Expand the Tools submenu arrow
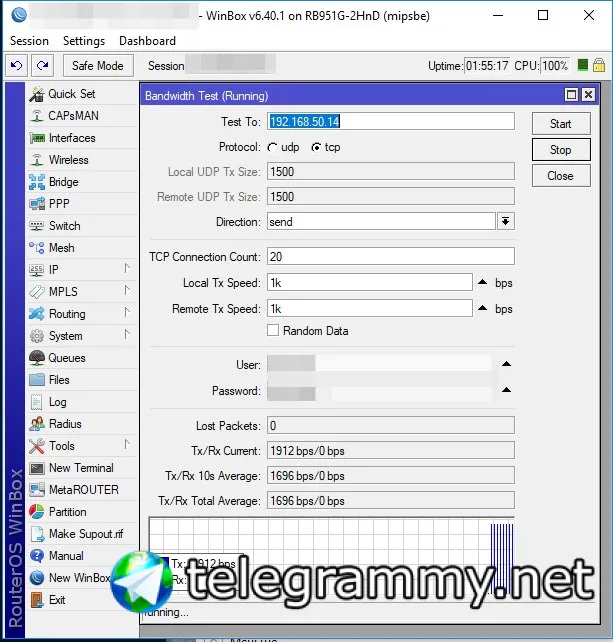Viewport: 613px width, 642px height. 127,445
